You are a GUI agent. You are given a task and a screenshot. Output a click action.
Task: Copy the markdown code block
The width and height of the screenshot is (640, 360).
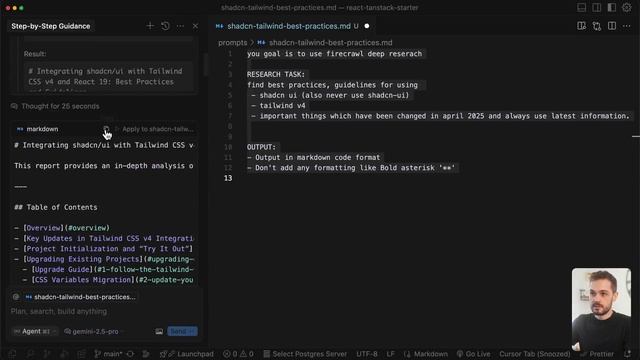click(106, 129)
